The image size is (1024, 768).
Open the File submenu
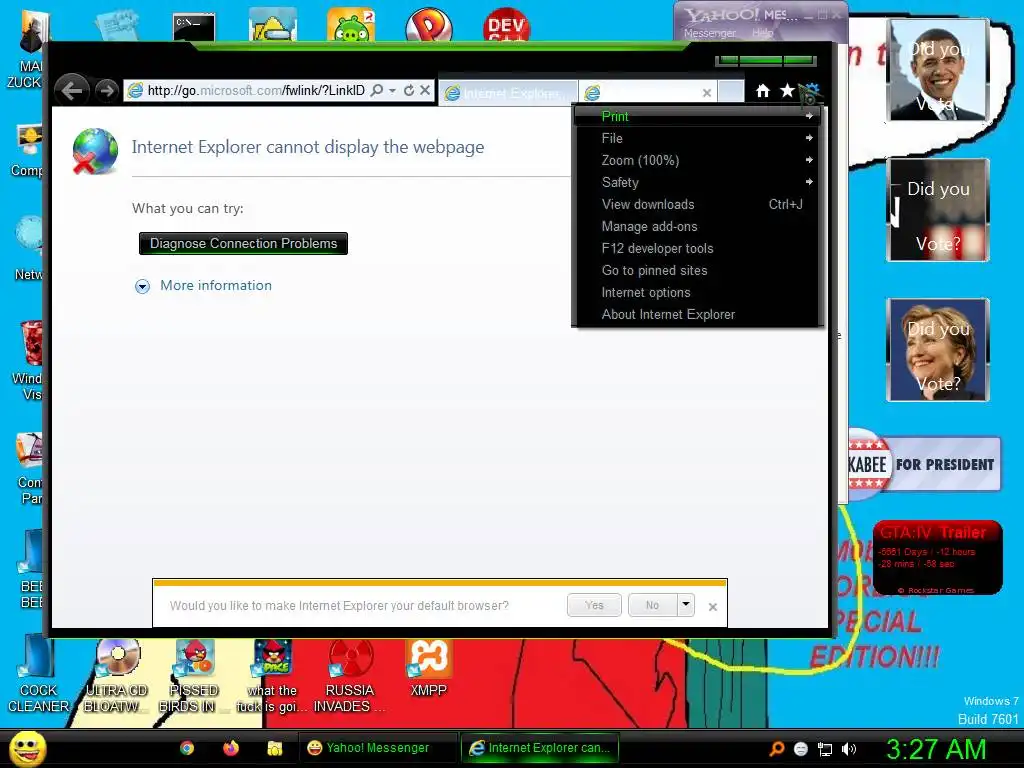698,138
